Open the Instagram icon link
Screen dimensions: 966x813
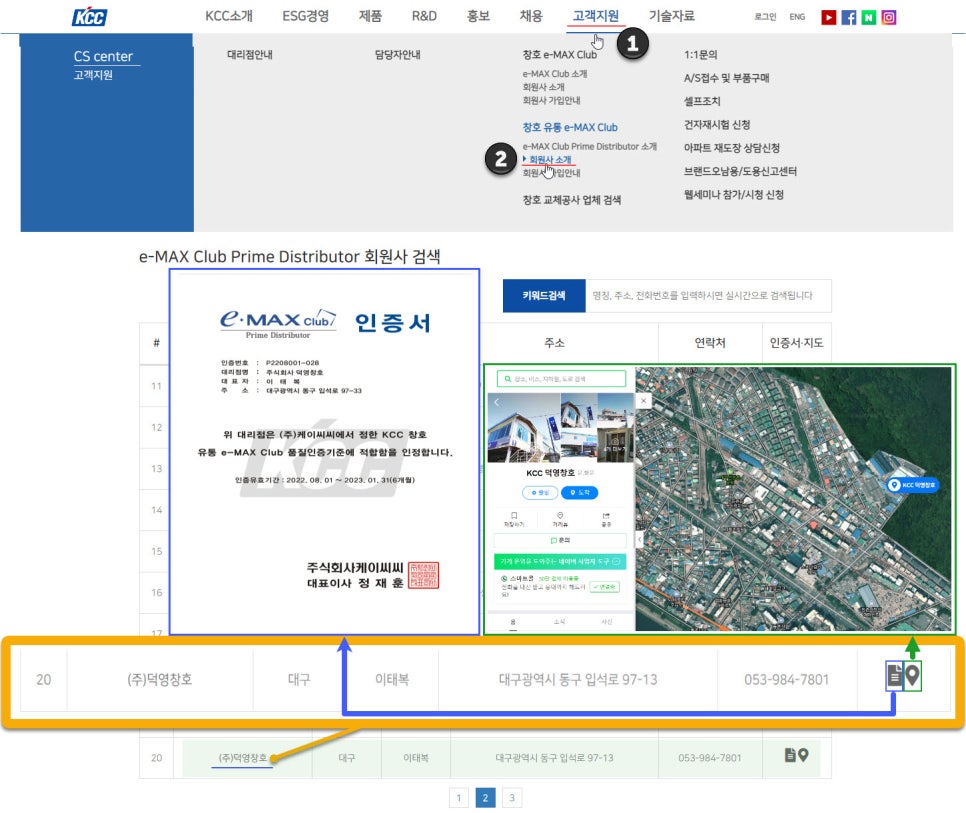888,17
